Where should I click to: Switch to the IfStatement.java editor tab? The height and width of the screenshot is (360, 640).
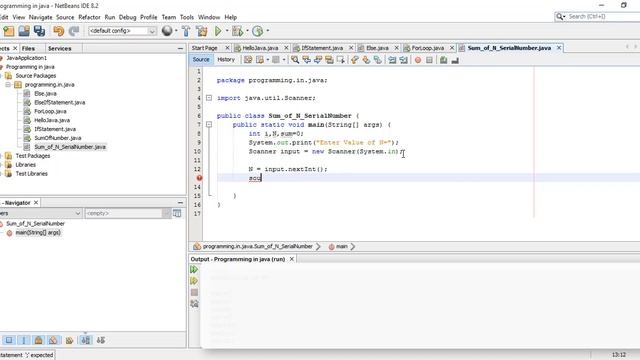[x=322, y=48]
